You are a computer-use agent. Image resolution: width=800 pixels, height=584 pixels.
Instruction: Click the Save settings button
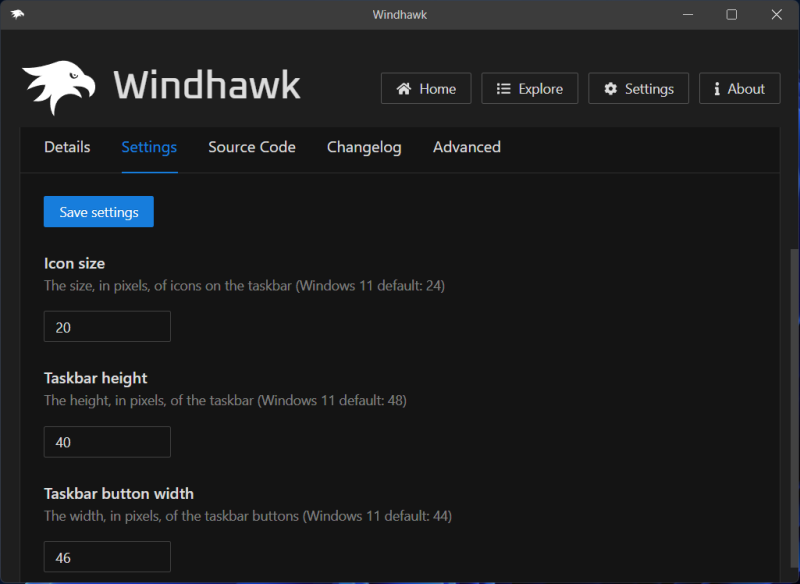98,211
